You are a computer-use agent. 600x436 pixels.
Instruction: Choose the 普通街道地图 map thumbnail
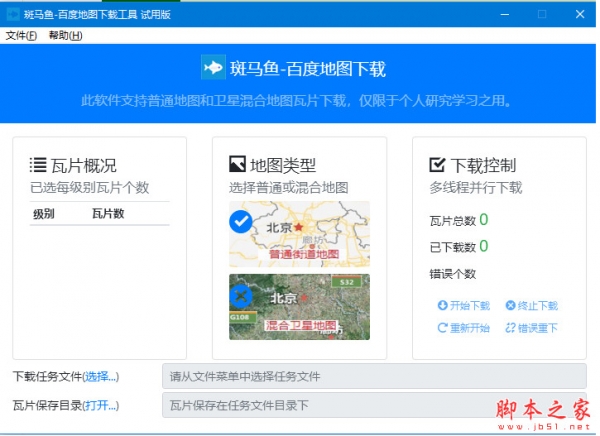click(299, 234)
